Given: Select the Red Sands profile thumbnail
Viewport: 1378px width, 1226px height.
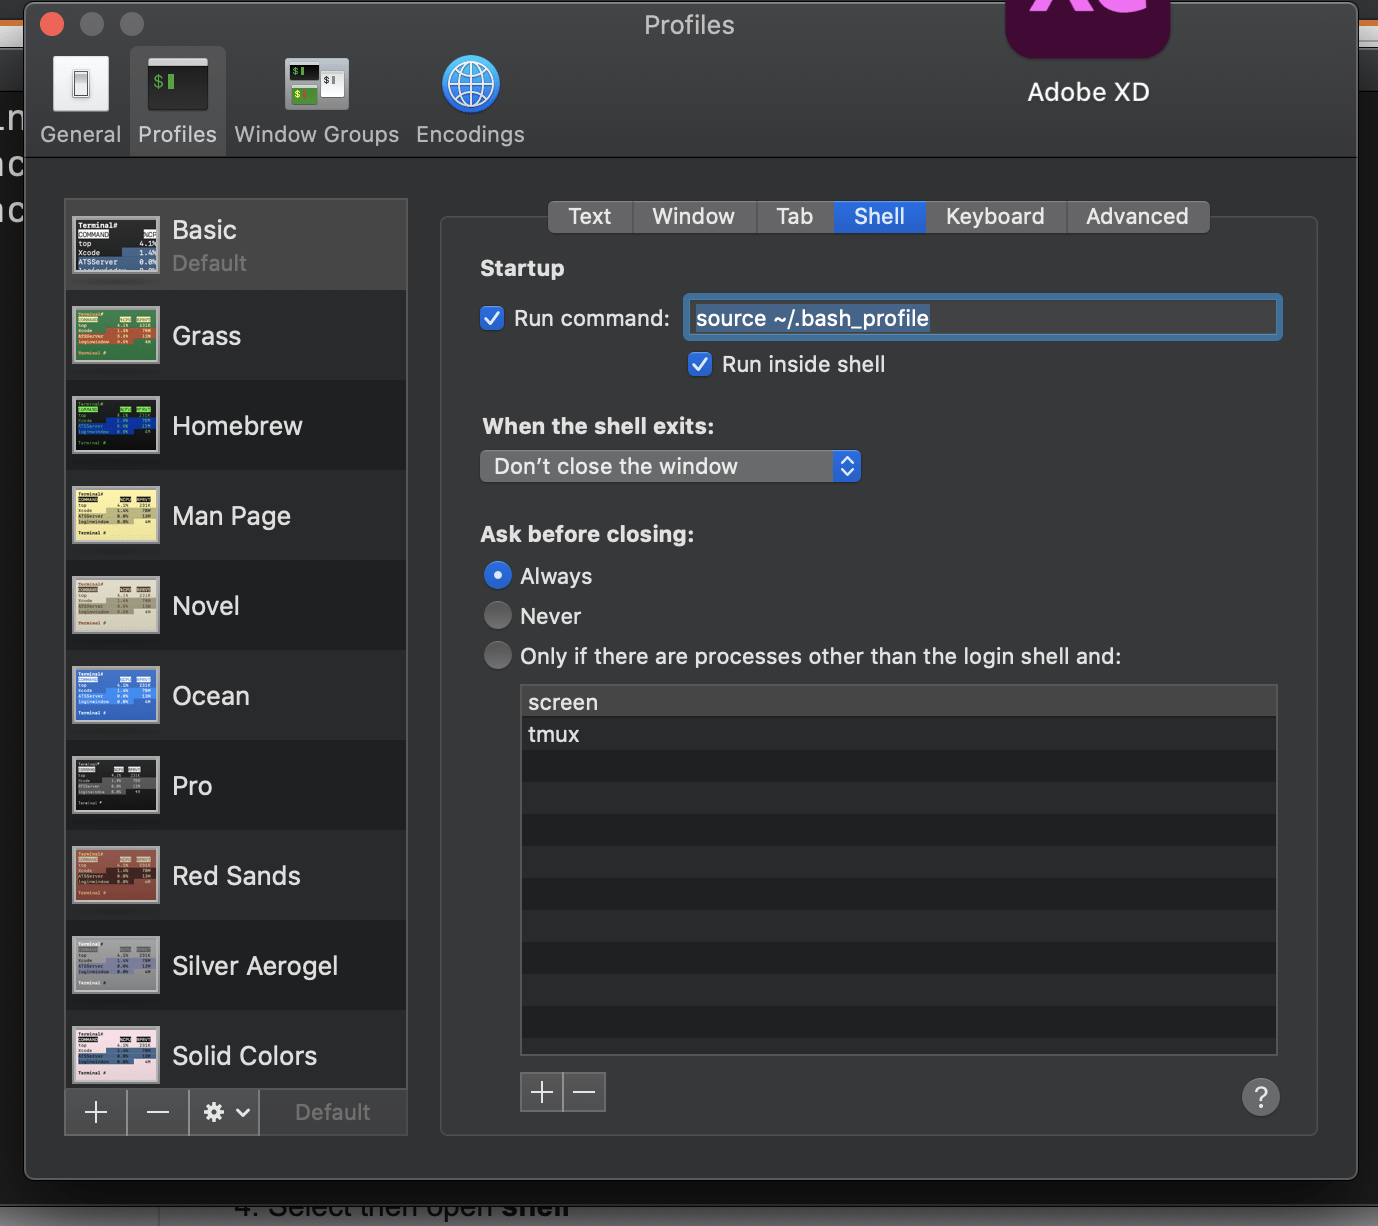Looking at the screenshot, I should coord(116,875).
